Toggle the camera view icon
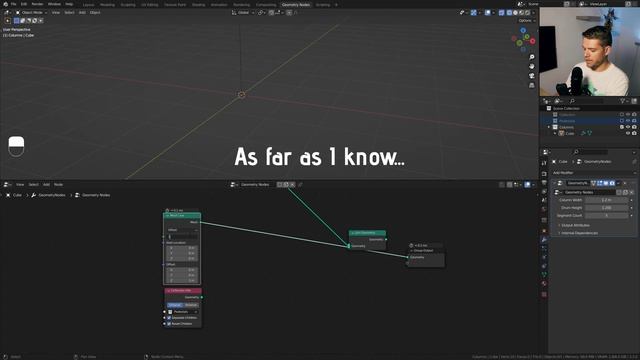This screenshot has width=640, height=360. pyautogui.click(x=531, y=76)
